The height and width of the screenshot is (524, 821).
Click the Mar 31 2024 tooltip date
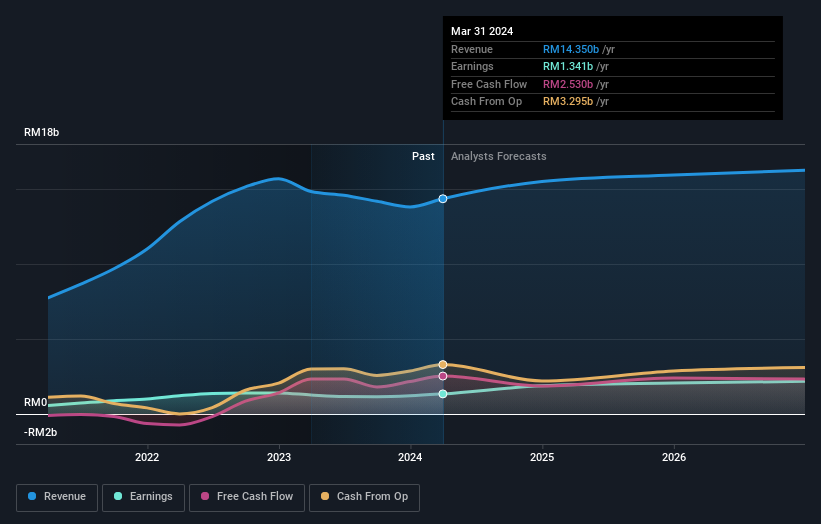click(x=482, y=31)
